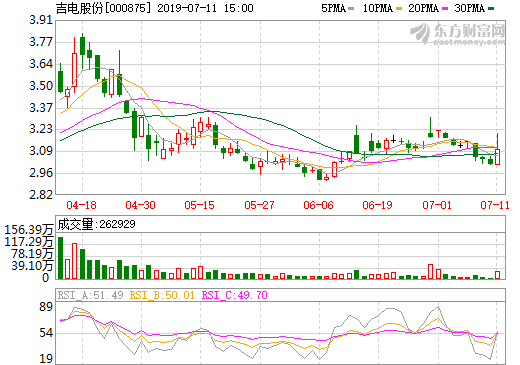This screenshot has height=365, width=520.
Task: Click the RSI_C:49.70 indicator label
Action: coord(235,295)
